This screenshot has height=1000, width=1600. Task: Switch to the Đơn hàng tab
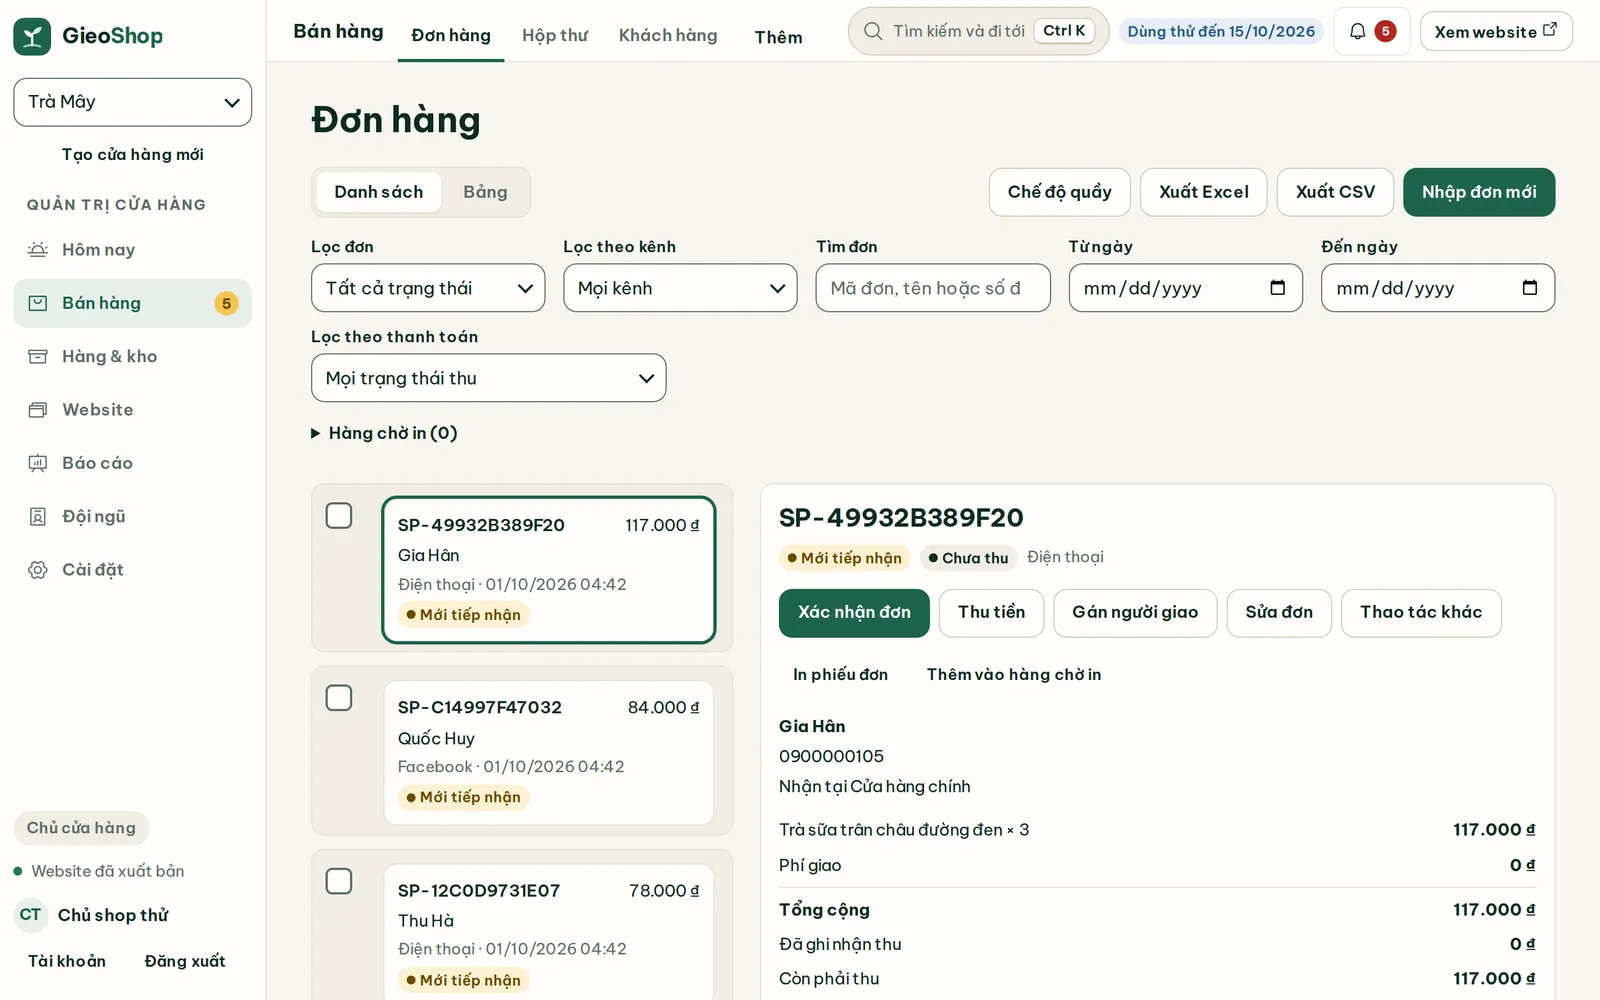point(451,36)
